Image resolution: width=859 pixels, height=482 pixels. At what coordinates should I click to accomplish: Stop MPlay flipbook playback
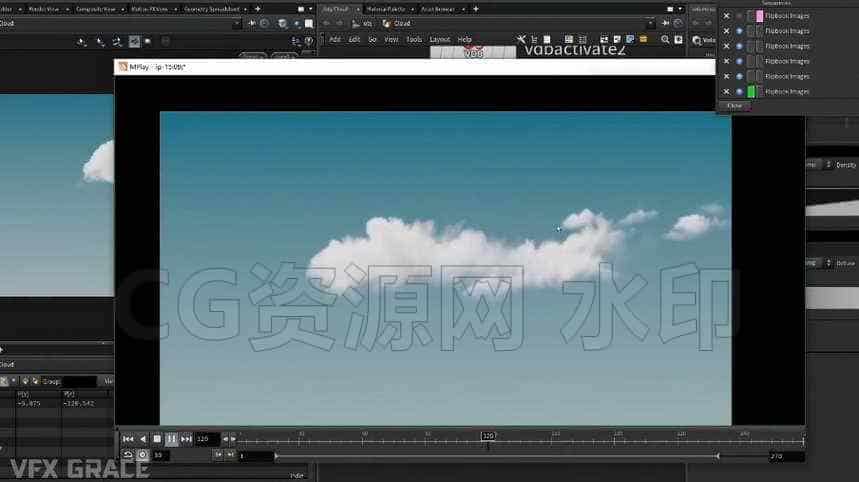tap(157, 439)
